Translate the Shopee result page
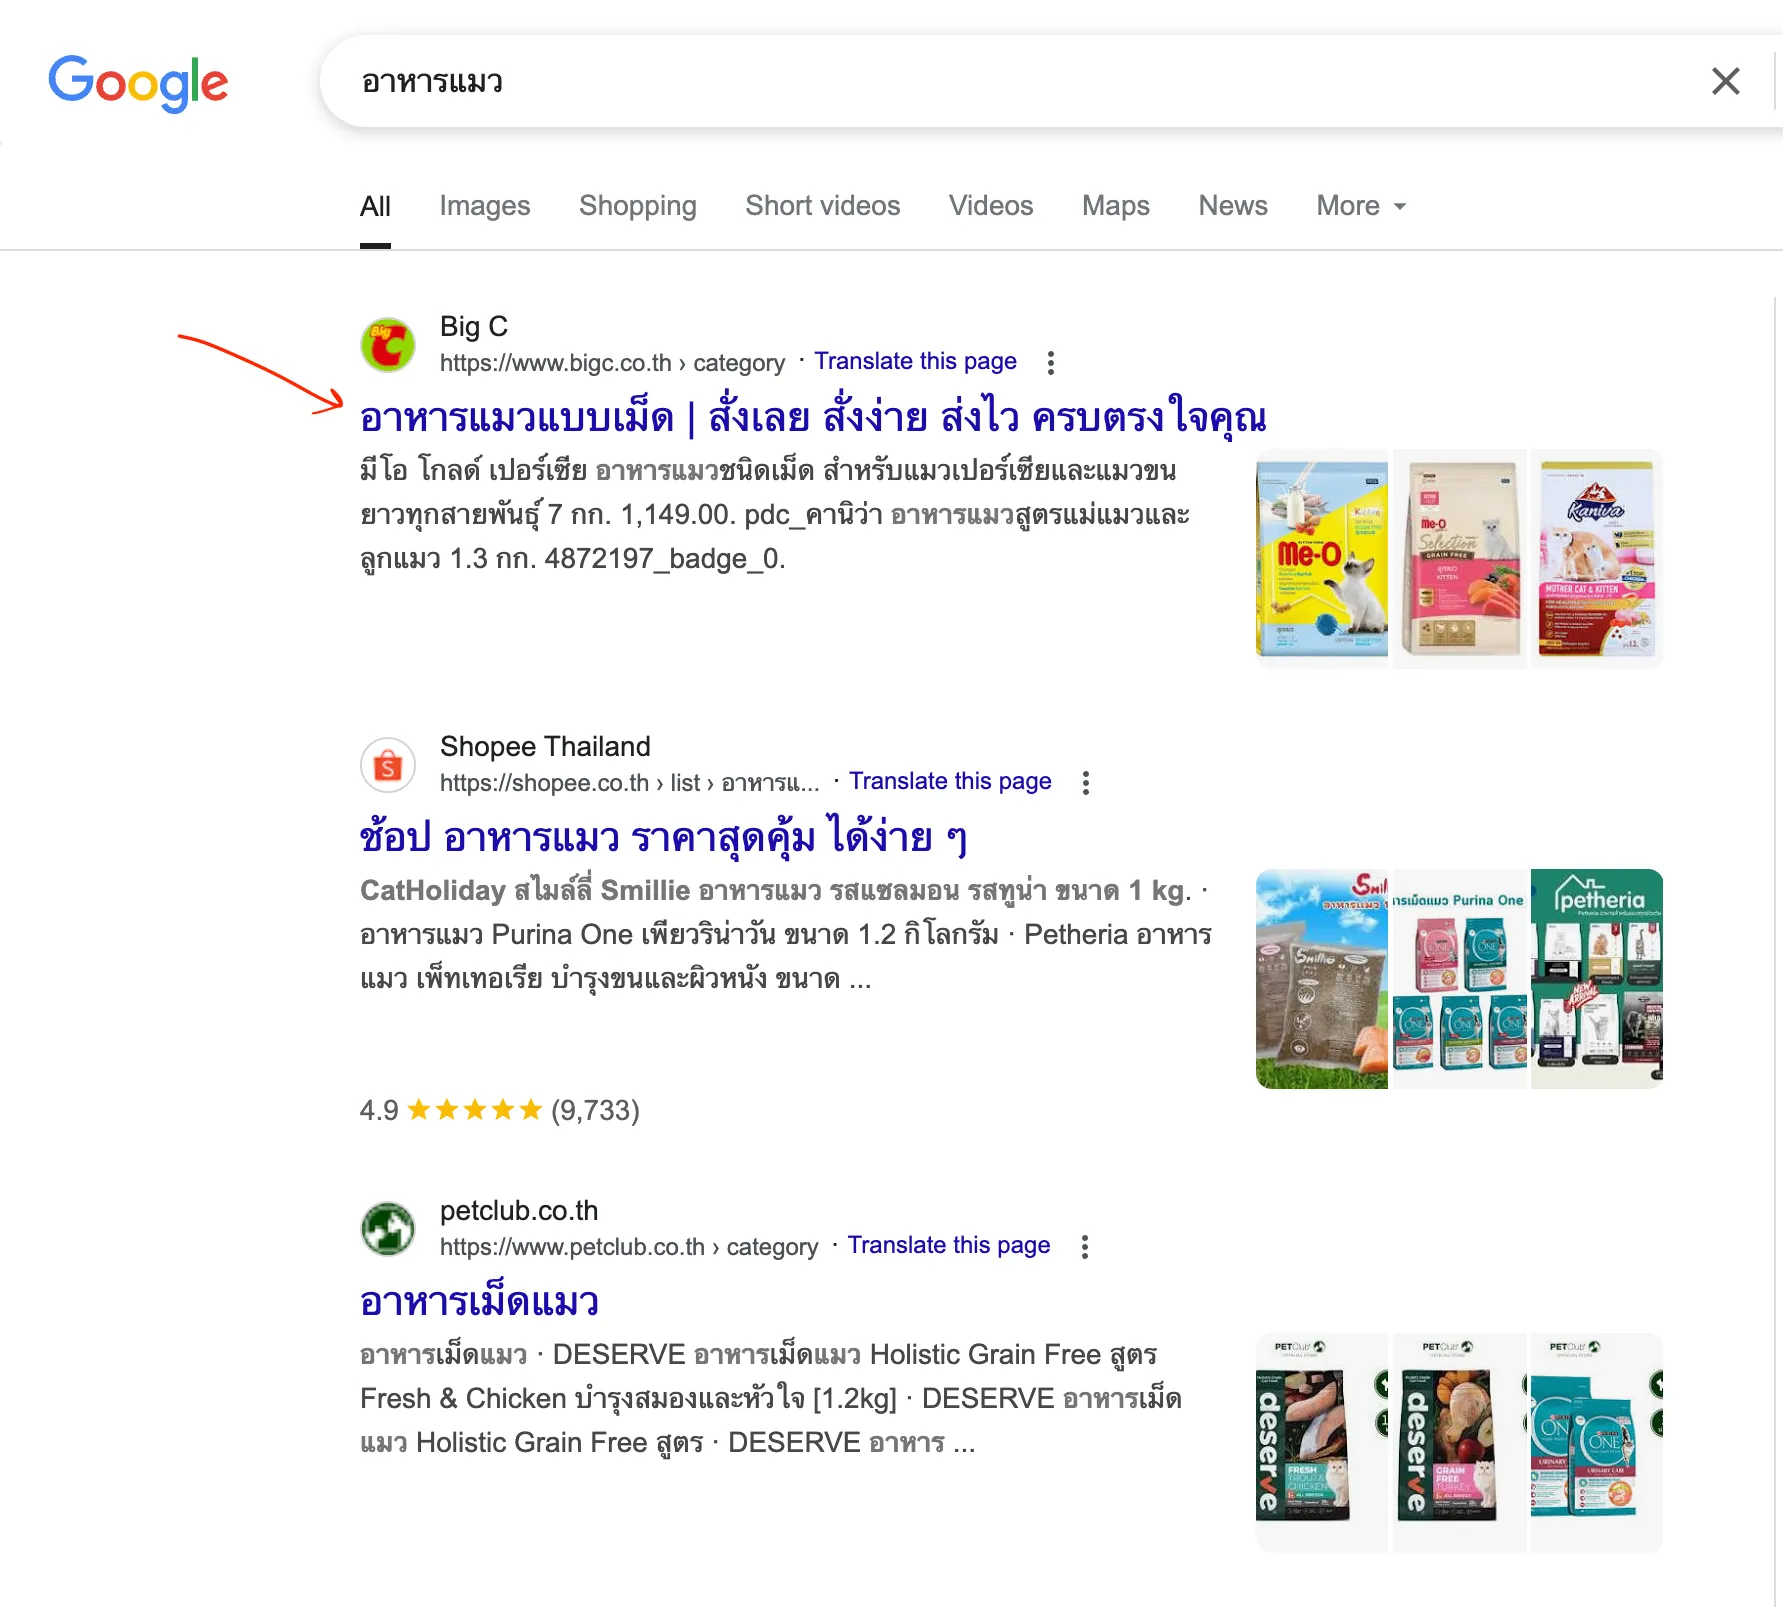This screenshot has width=1783, height=1607. 950,781
